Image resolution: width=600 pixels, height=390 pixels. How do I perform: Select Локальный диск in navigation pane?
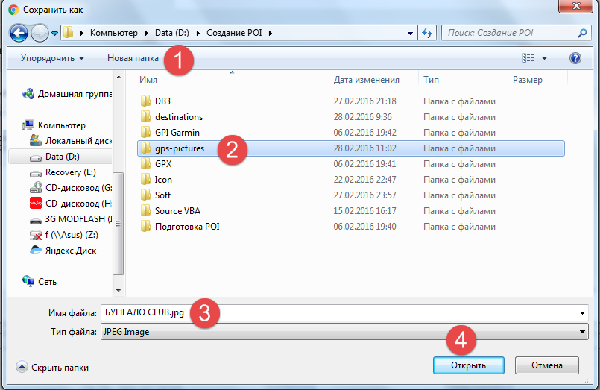tap(71, 141)
